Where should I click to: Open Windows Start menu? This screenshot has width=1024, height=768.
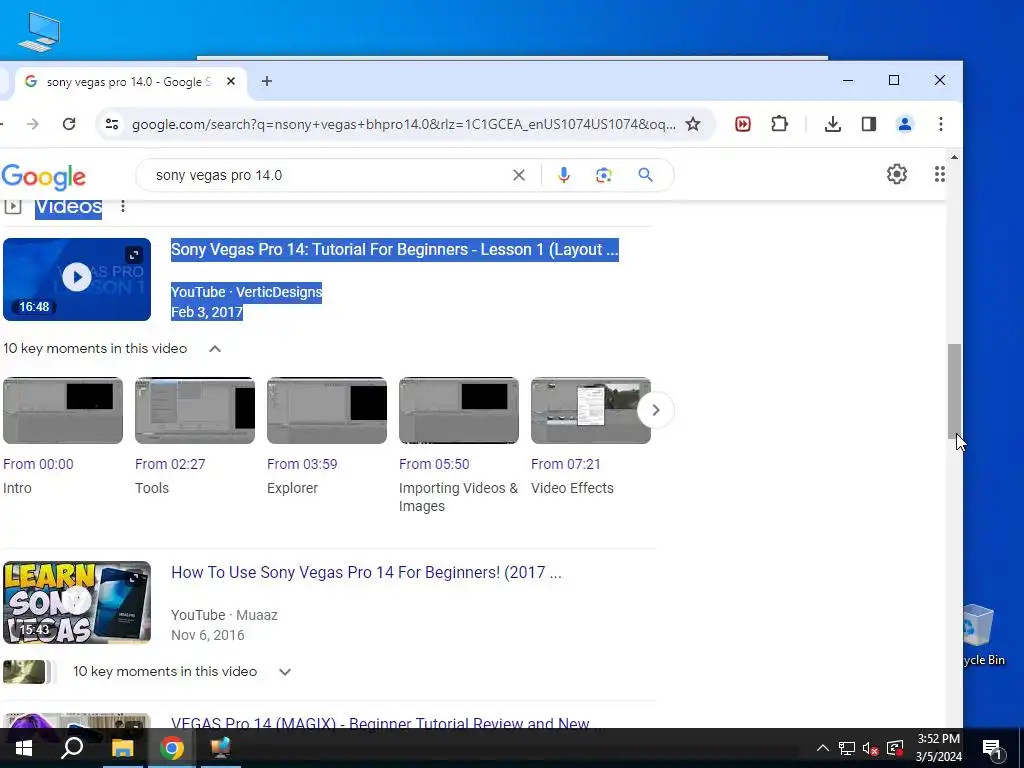(24, 748)
